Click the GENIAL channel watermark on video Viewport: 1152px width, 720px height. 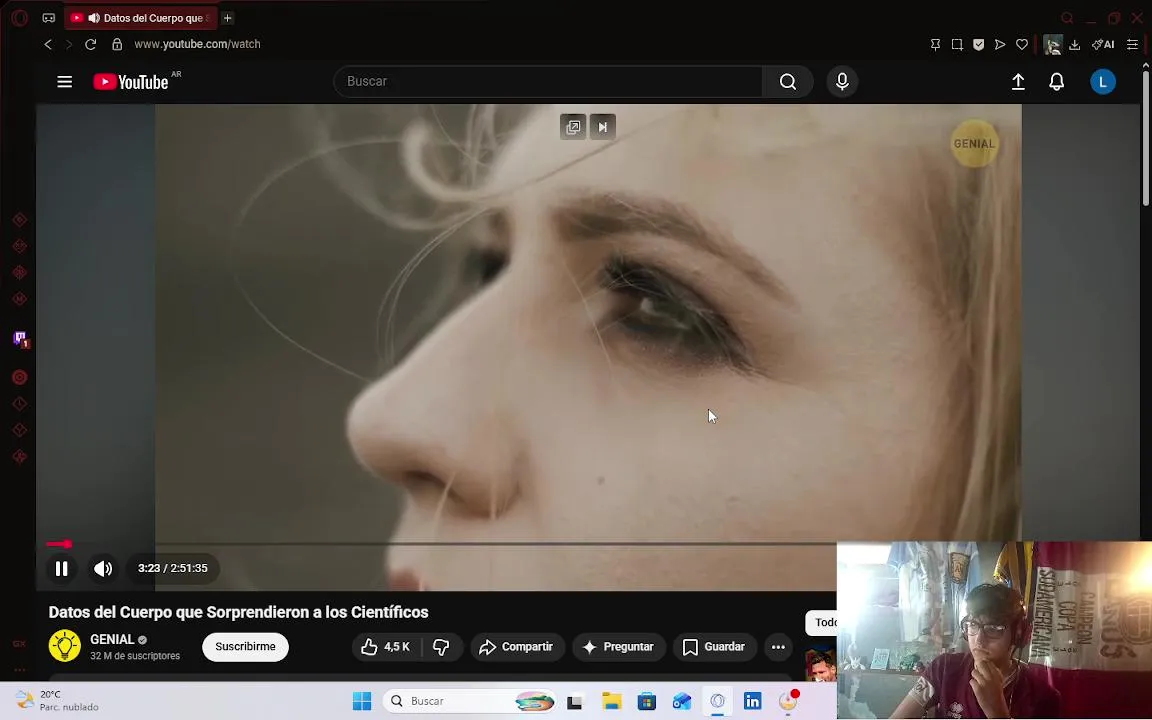point(974,143)
